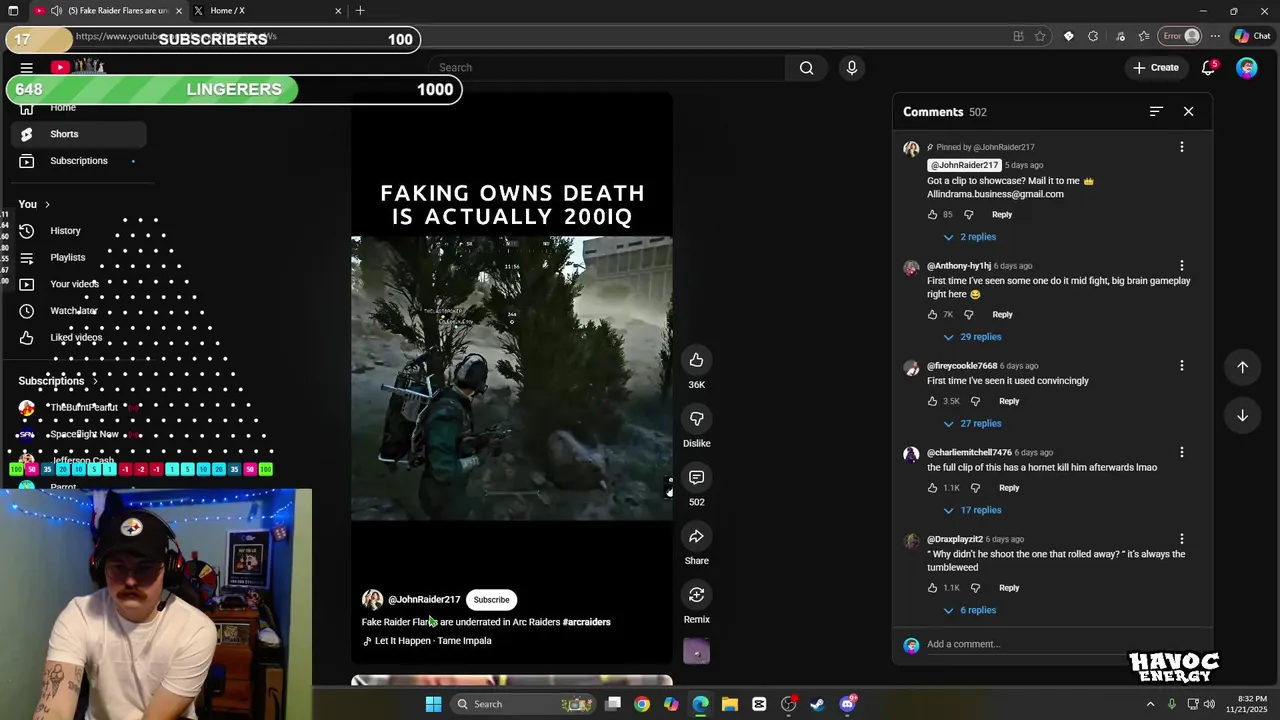The width and height of the screenshot is (1280, 720).
Task: Open the Windows Start menu
Action: pyautogui.click(x=433, y=704)
